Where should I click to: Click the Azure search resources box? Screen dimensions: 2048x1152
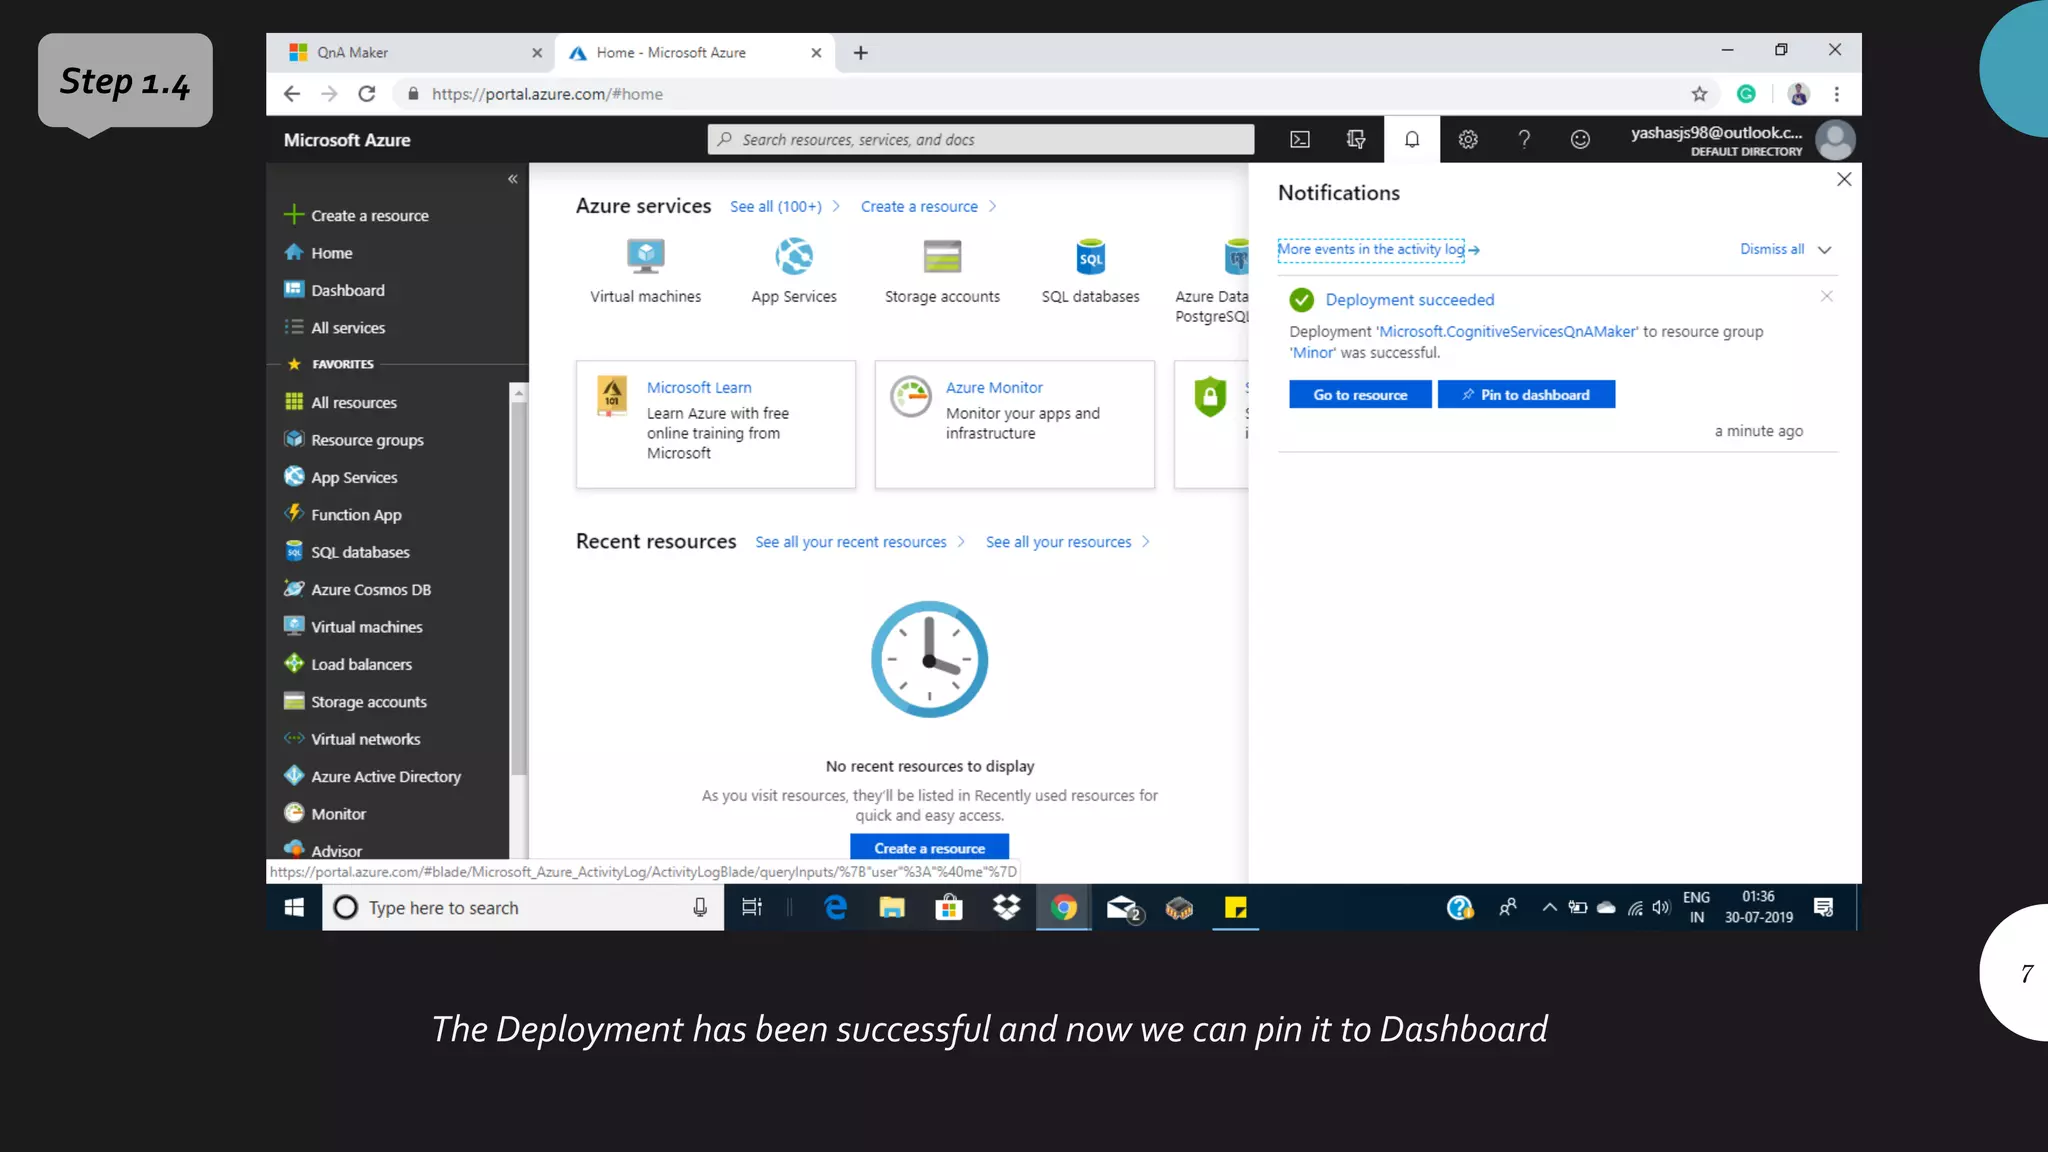point(981,140)
